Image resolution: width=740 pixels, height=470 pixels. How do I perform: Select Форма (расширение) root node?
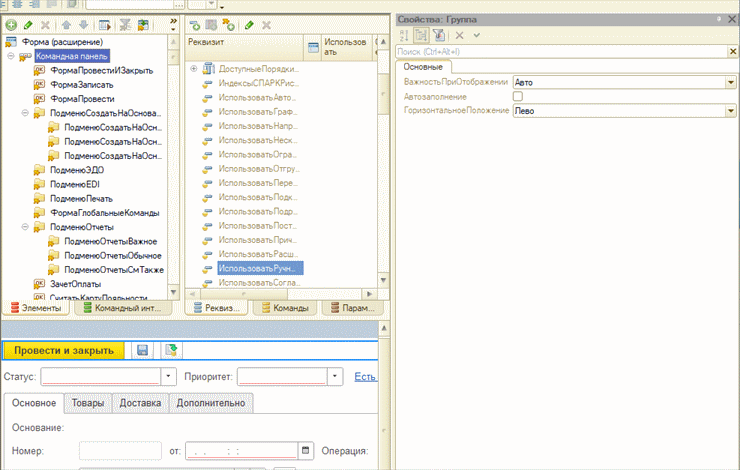[x=62, y=42]
